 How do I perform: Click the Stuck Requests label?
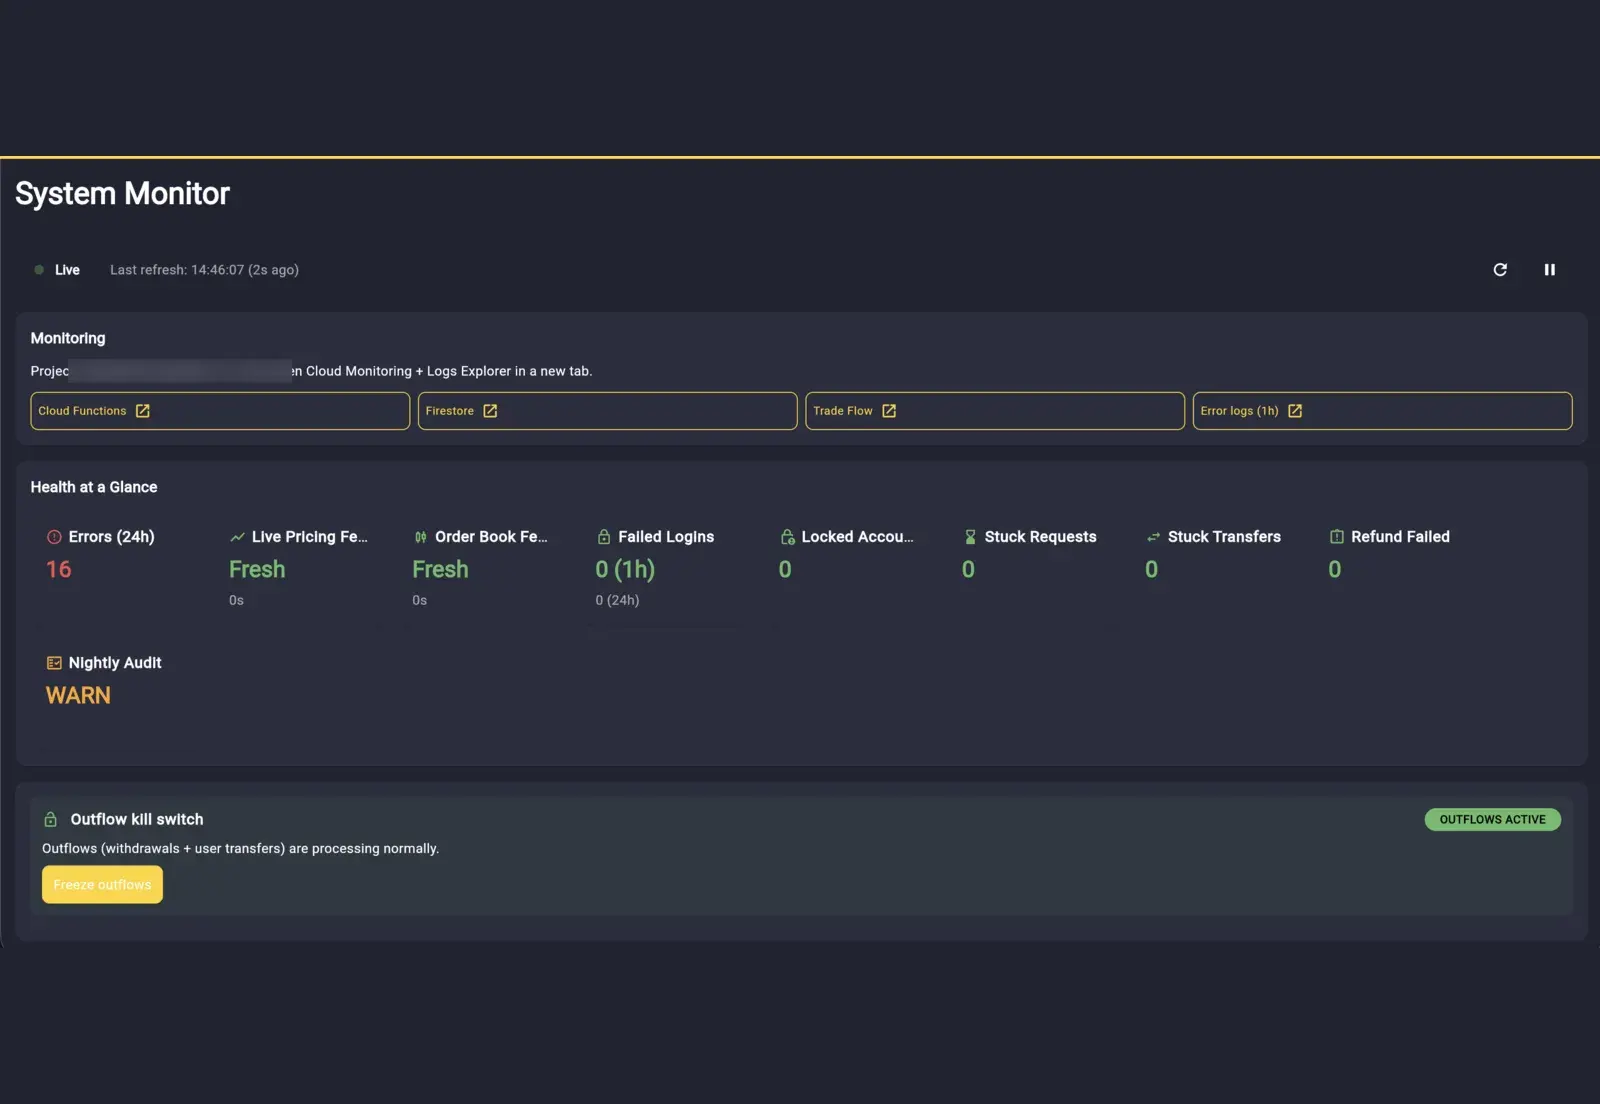1040,537
